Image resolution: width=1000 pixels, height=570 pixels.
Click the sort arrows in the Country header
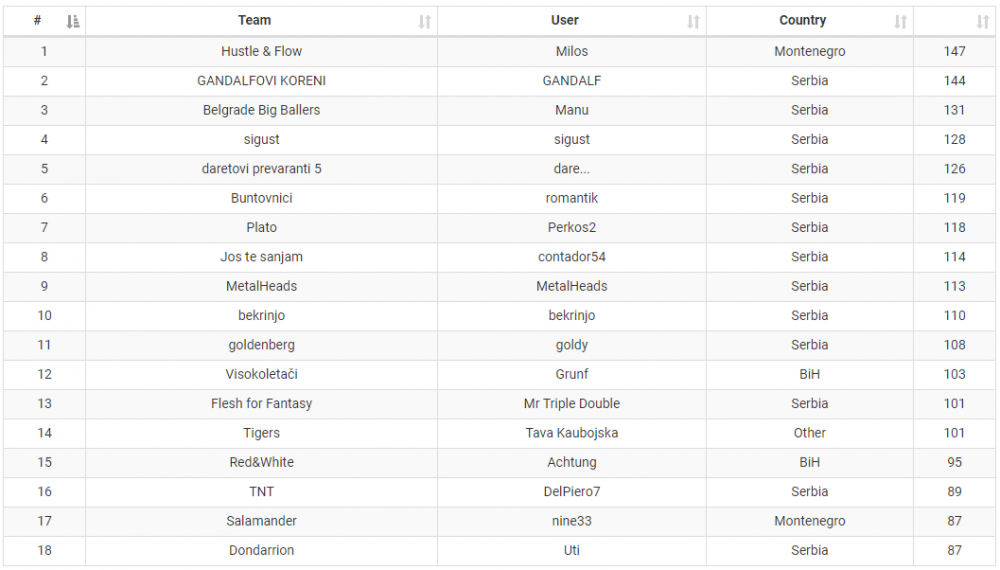click(901, 21)
